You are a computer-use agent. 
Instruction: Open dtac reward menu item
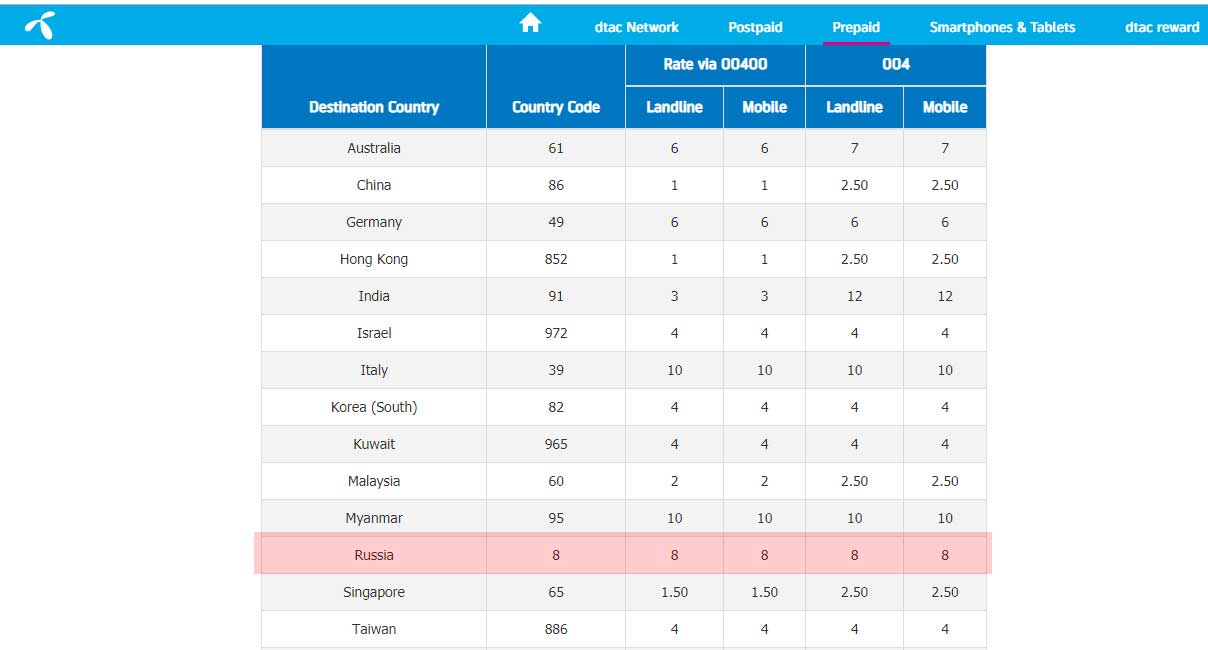click(1161, 27)
